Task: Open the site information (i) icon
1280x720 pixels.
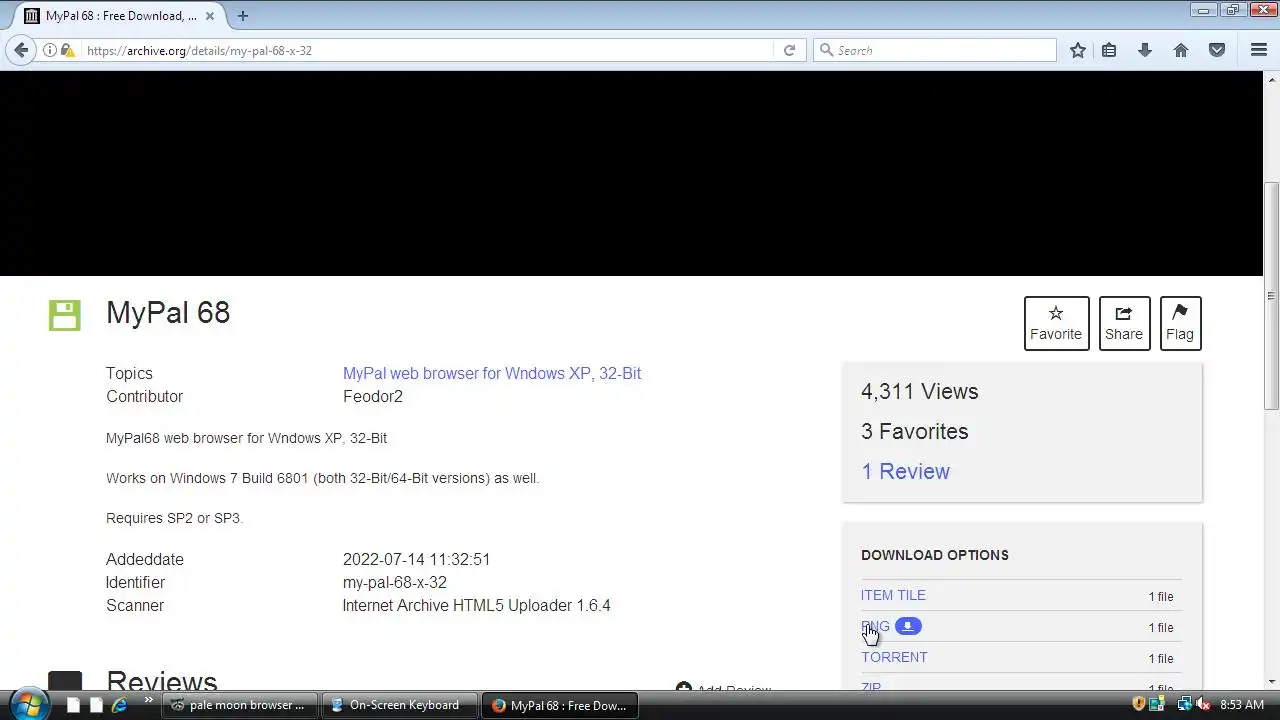Action: (x=49, y=50)
